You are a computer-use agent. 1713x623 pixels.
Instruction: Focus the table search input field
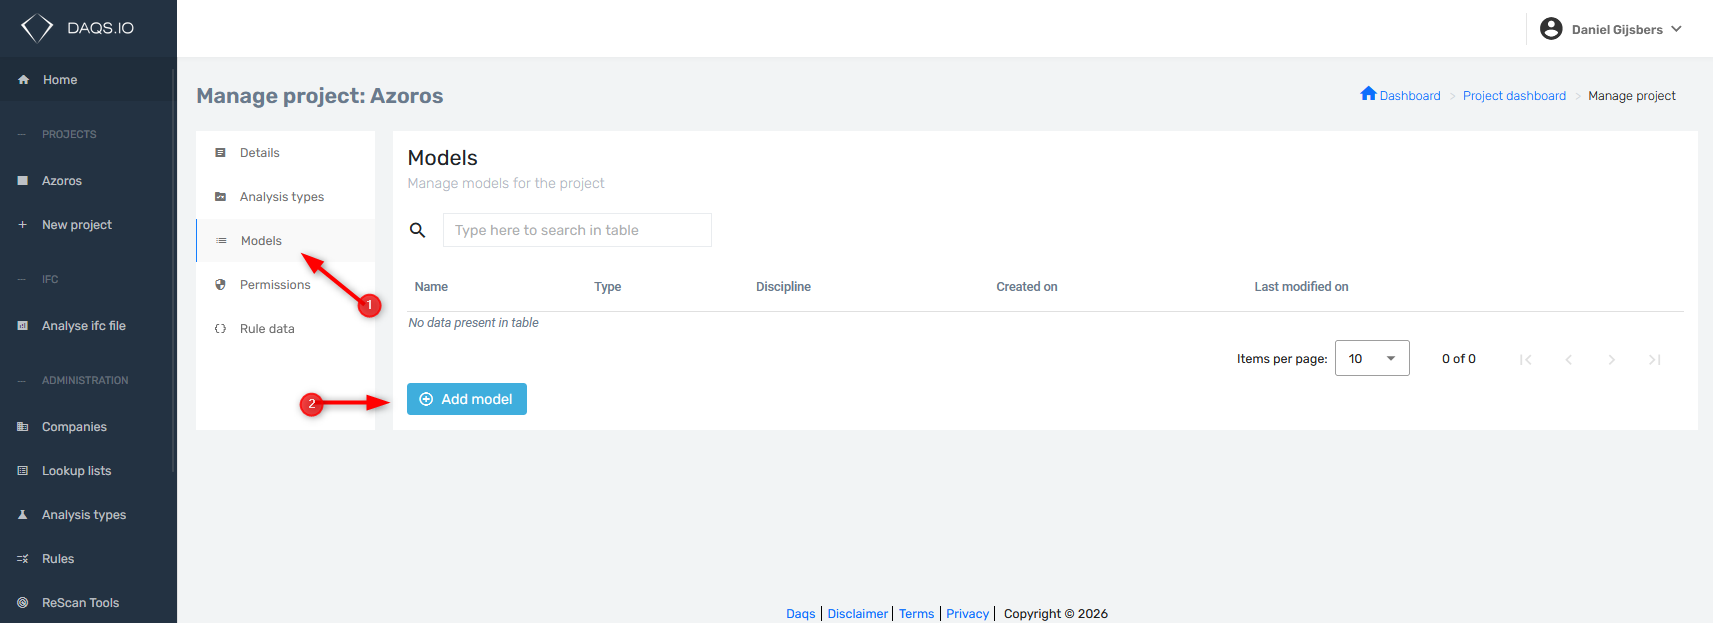577,230
